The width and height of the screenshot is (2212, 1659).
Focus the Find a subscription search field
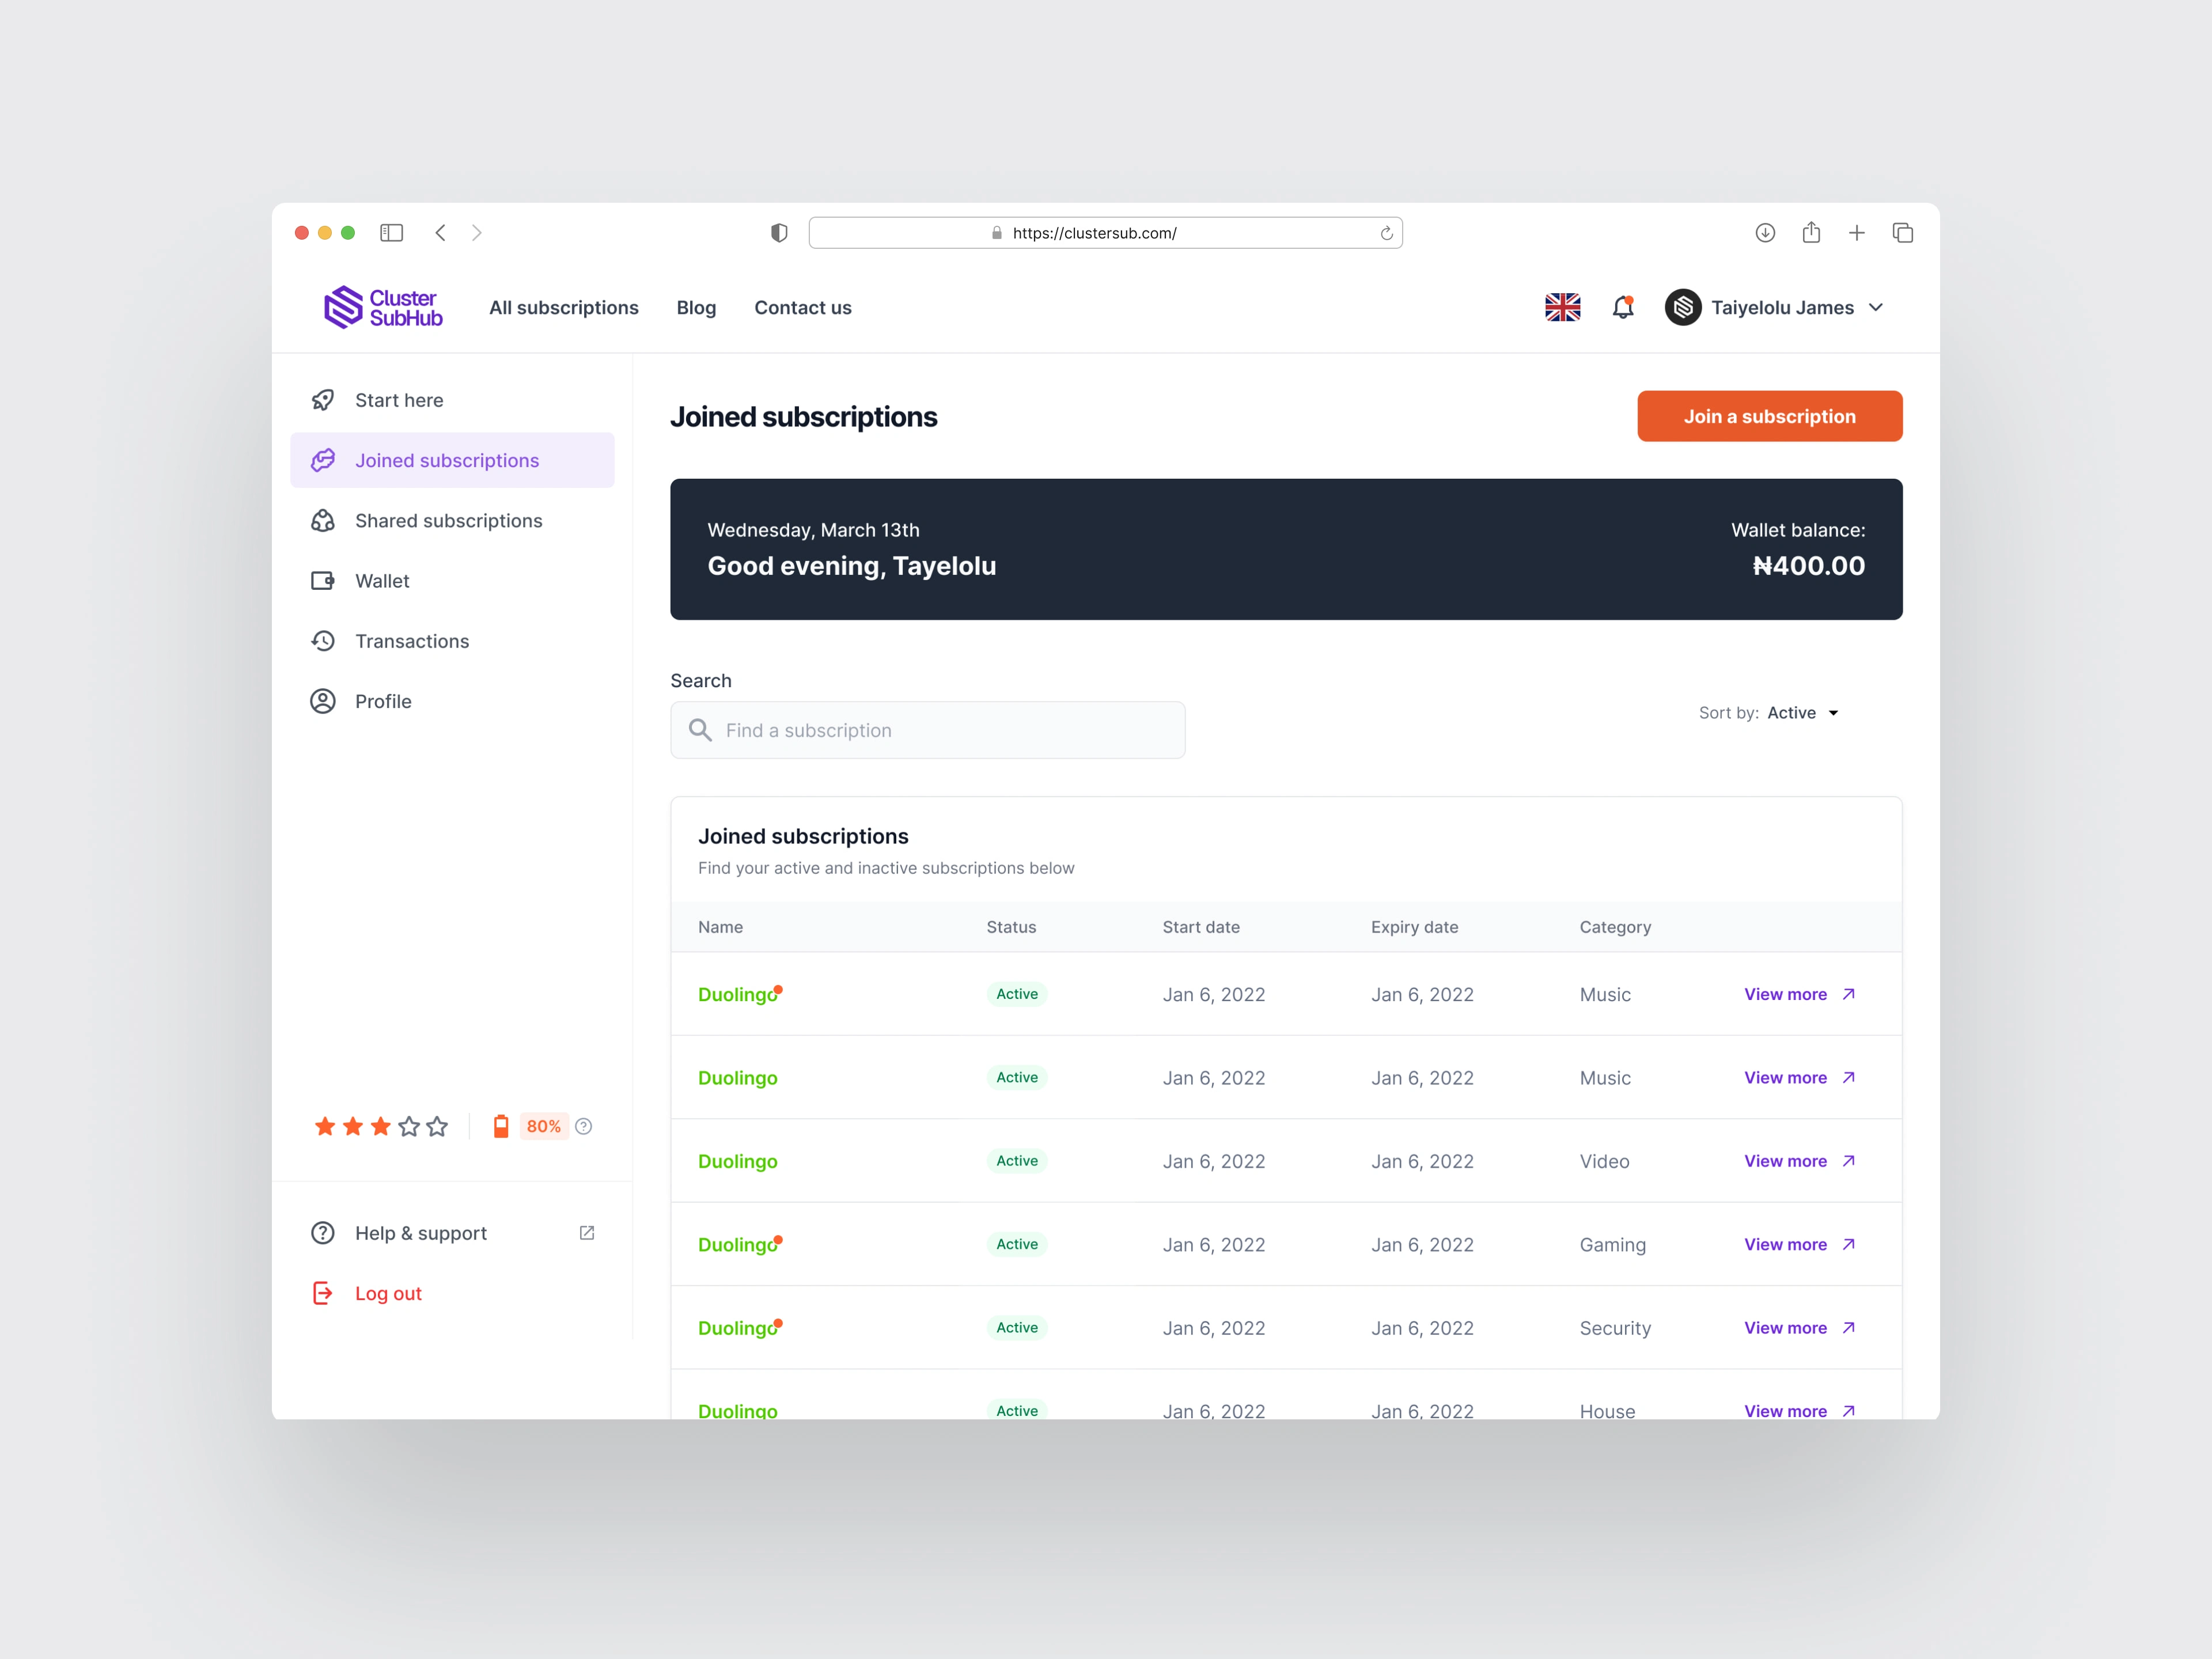[927, 730]
